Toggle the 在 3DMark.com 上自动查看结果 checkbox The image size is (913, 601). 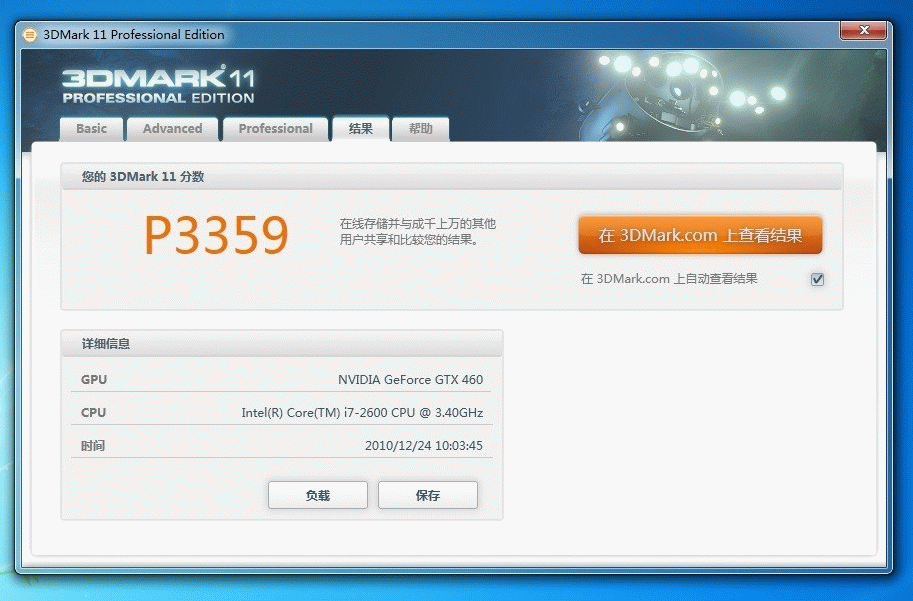coord(817,279)
